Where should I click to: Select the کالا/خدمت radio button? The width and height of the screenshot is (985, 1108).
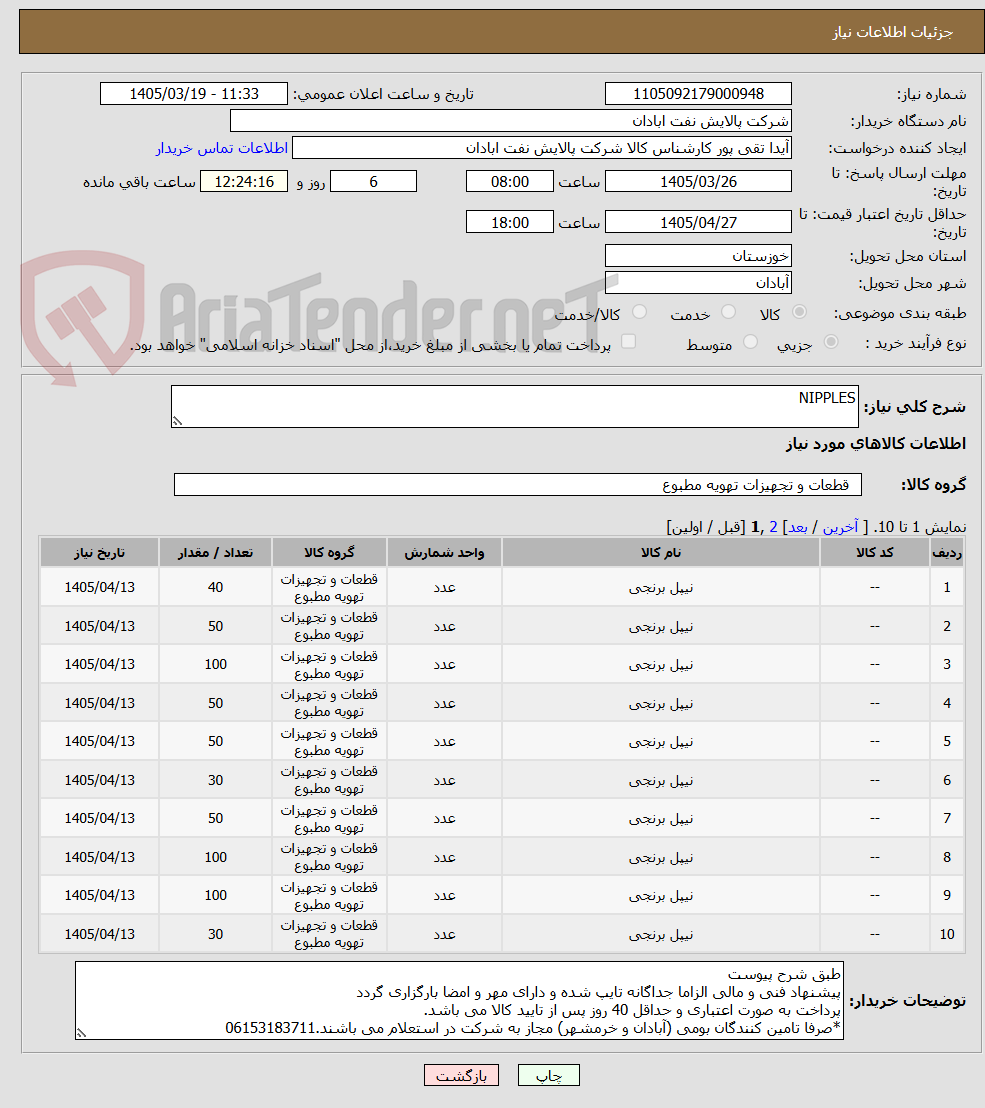pyautogui.click(x=639, y=312)
